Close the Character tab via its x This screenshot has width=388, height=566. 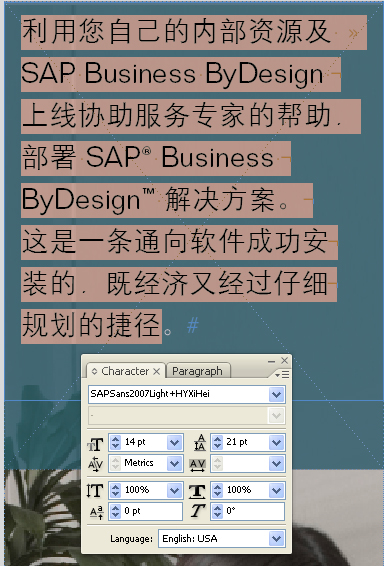coord(156,371)
